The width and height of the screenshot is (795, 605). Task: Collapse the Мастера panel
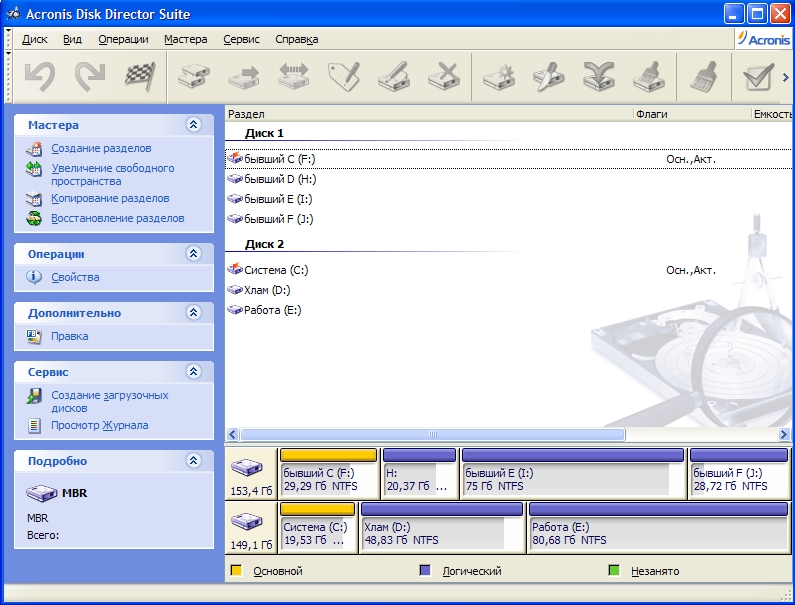(194, 124)
